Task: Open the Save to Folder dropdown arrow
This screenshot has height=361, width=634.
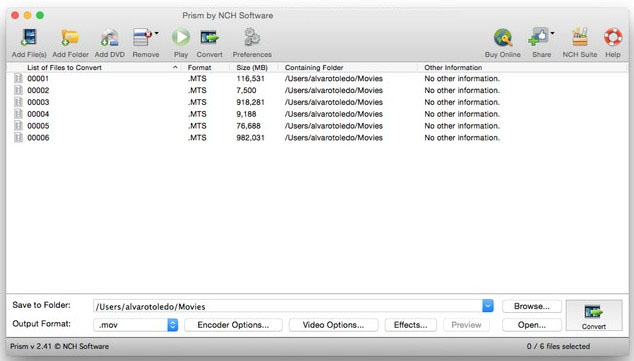Action: [x=488, y=306]
